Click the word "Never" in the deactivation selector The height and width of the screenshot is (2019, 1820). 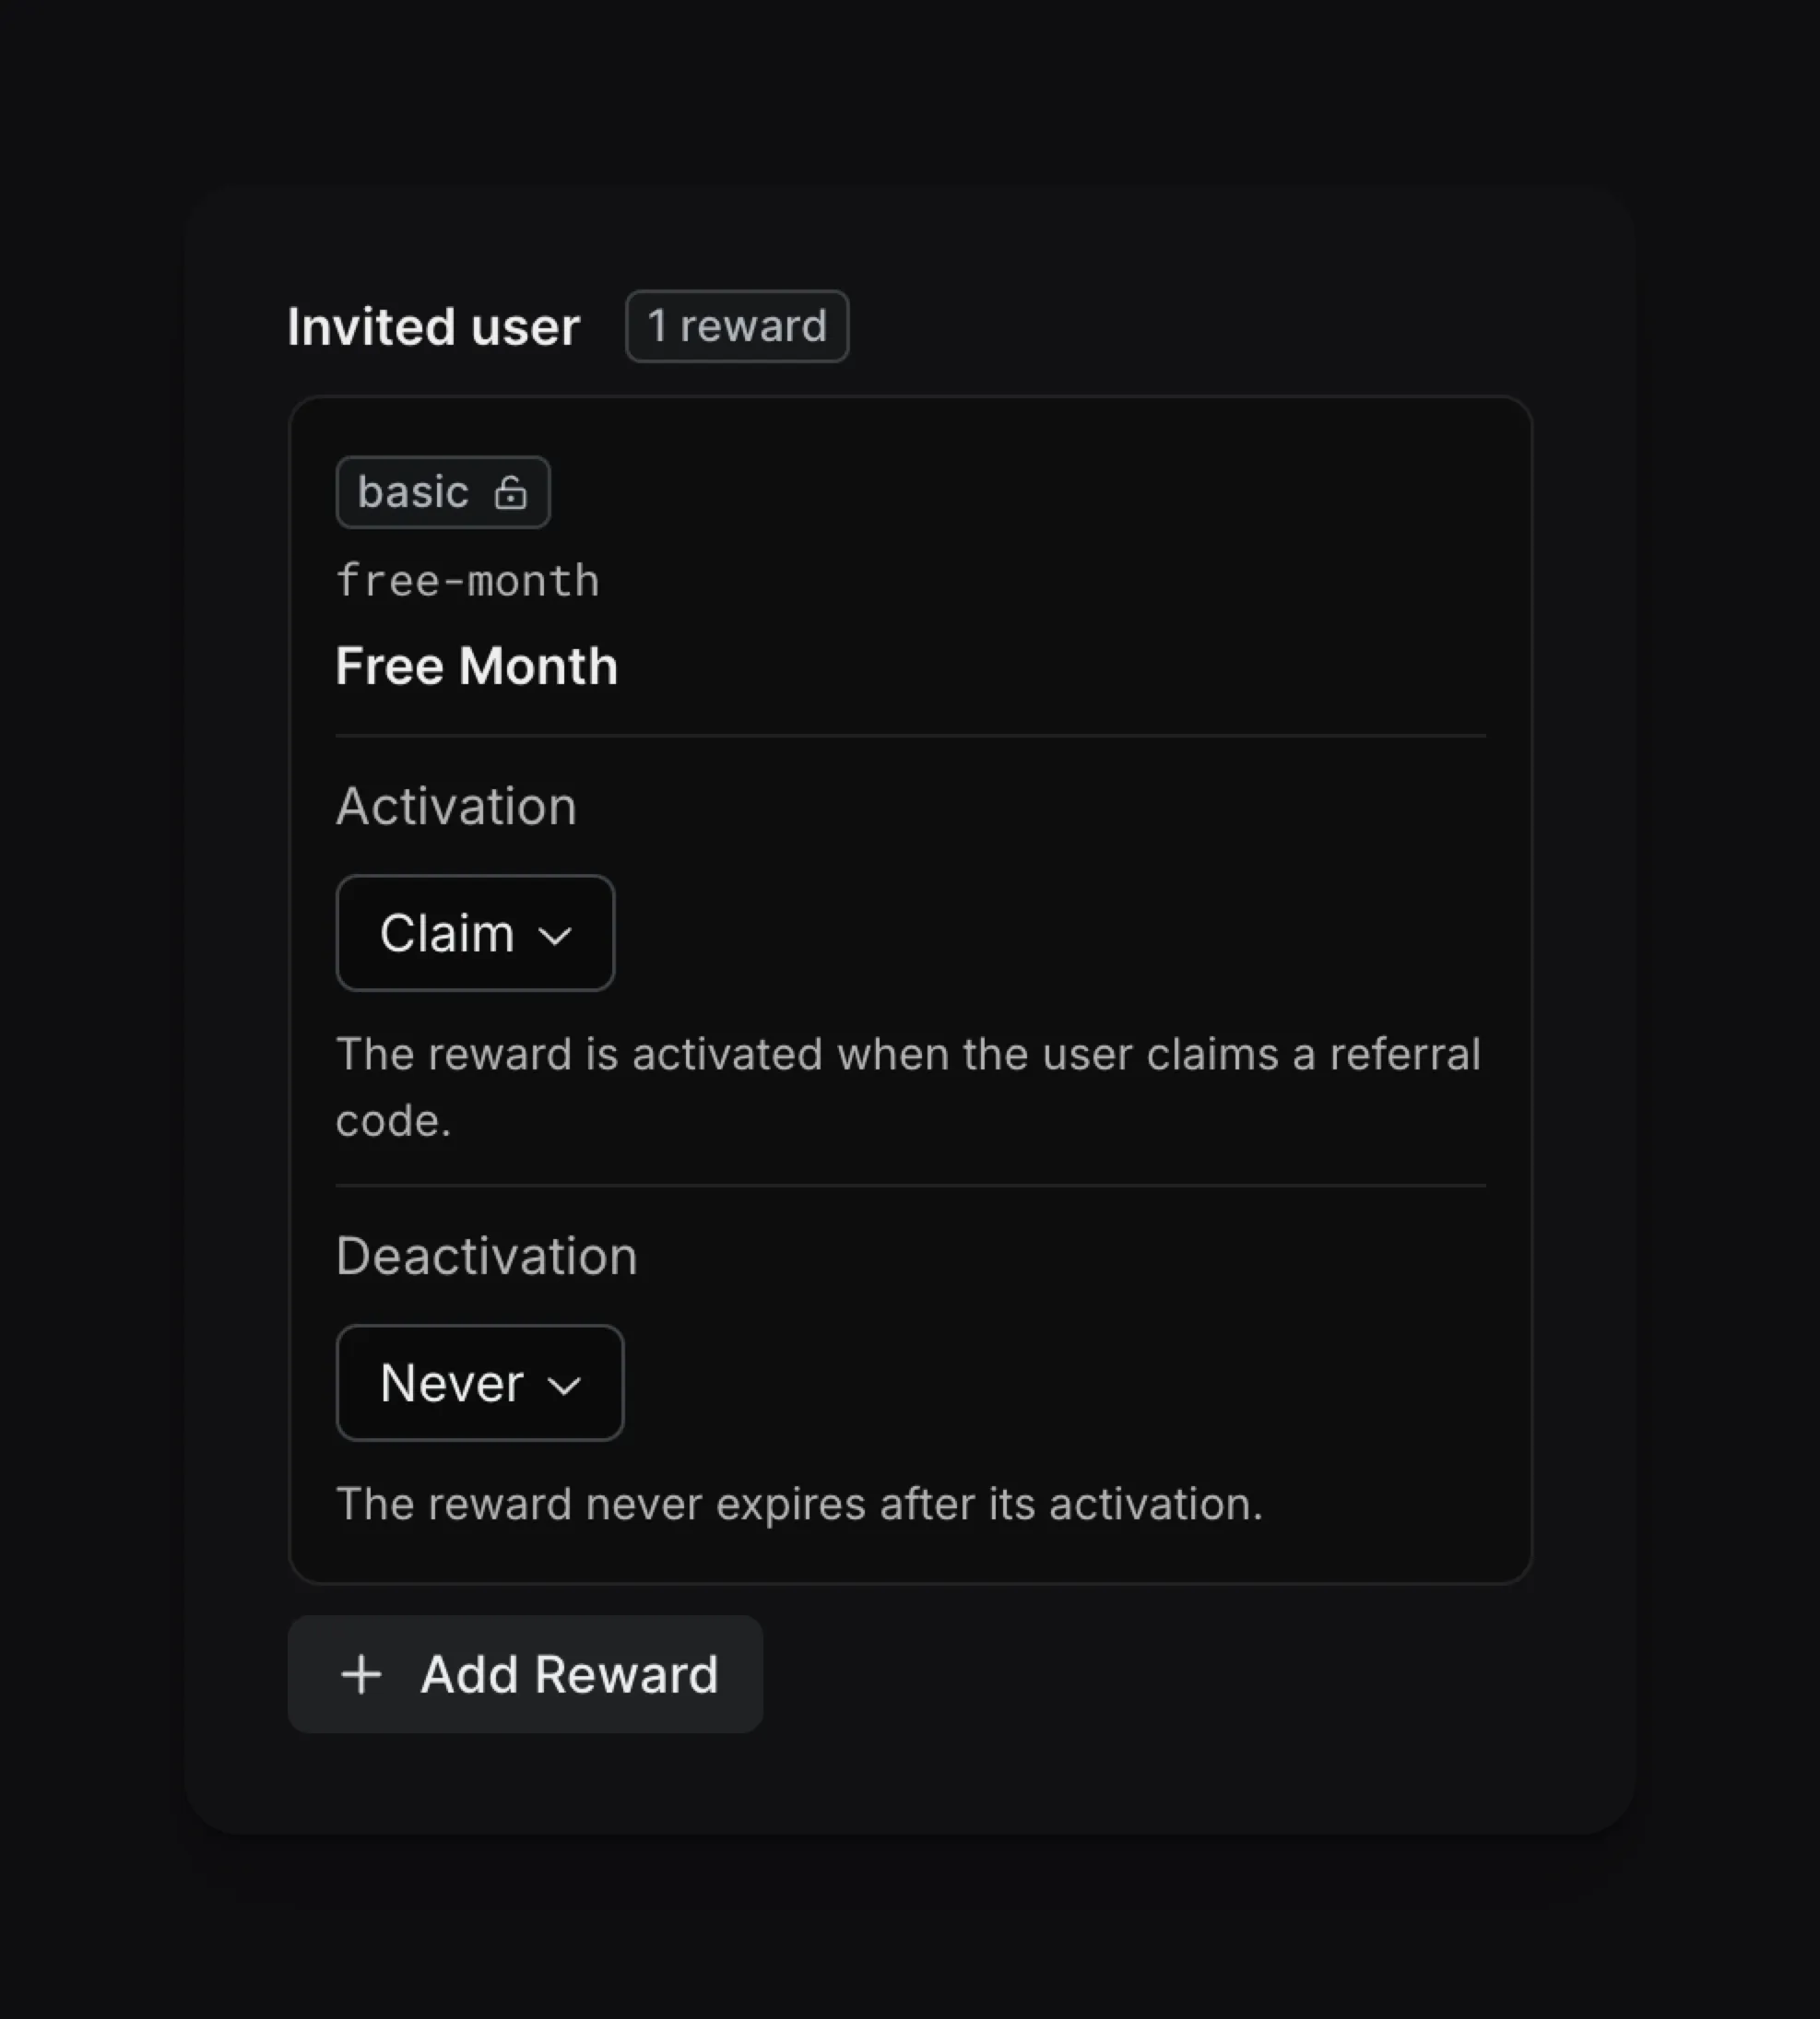(x=452, y=1383)
